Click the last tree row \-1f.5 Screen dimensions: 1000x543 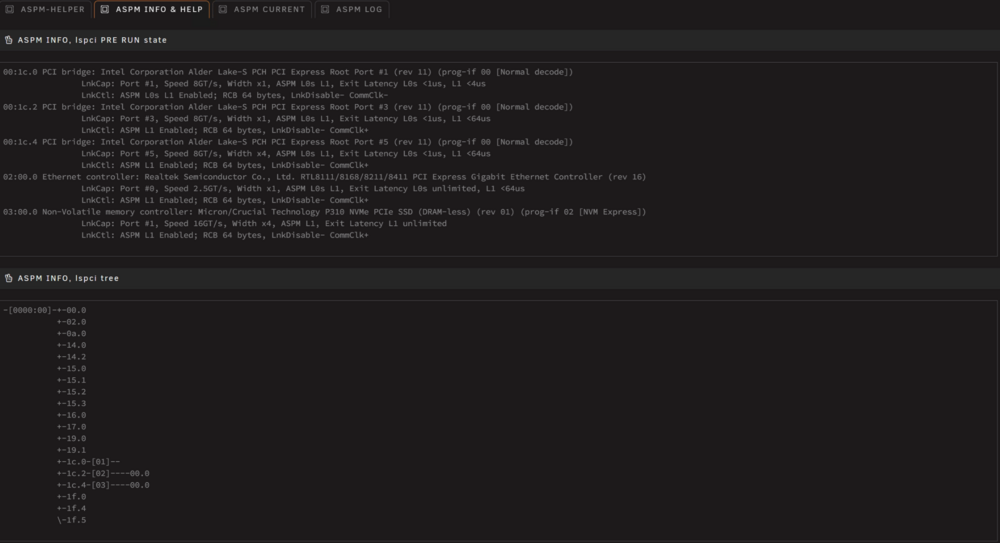[x=71, y=520]
